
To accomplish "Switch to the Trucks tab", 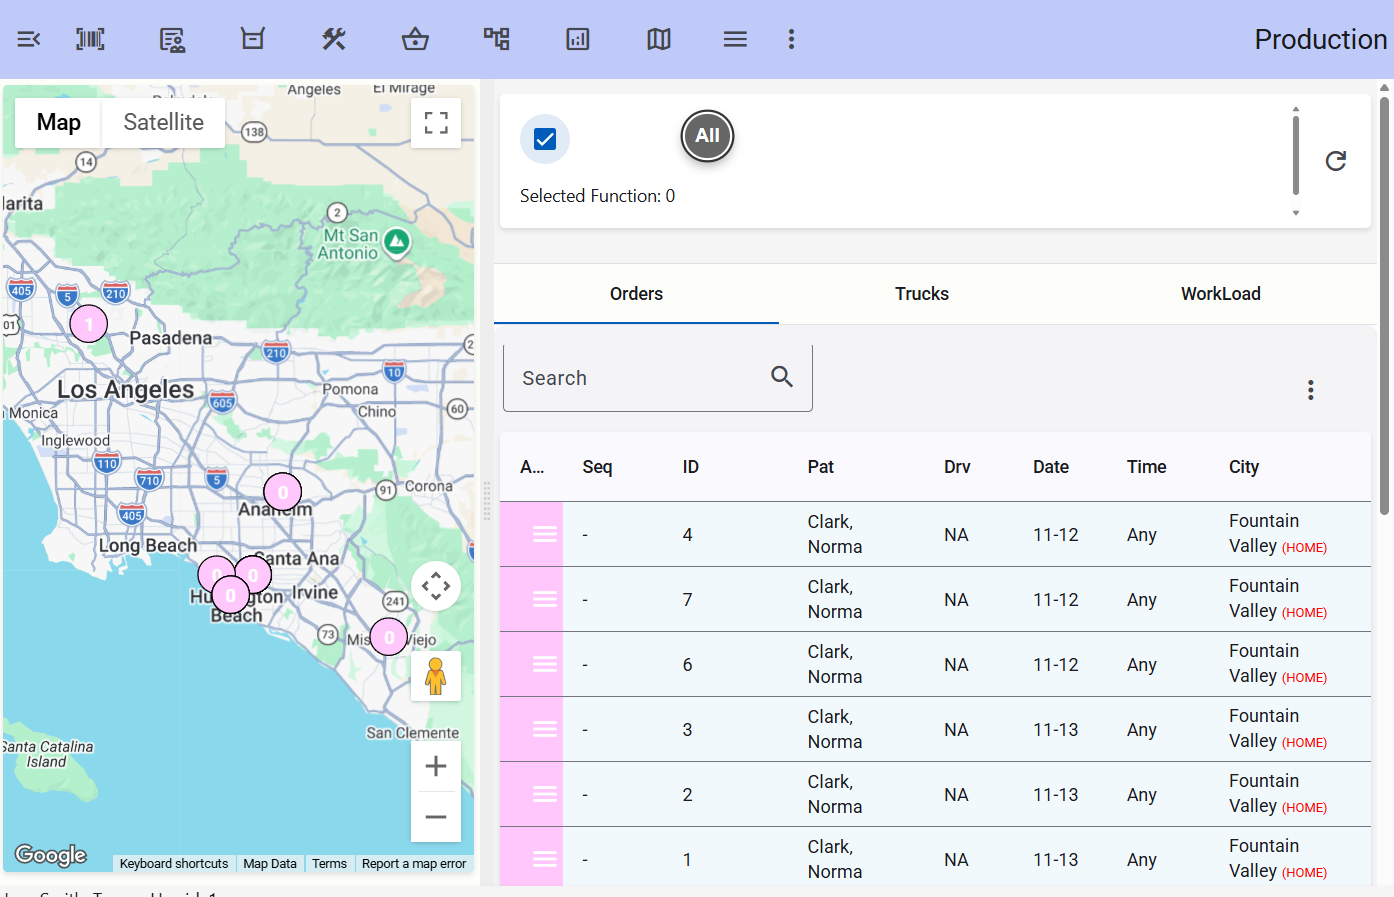I will [921, 293].
